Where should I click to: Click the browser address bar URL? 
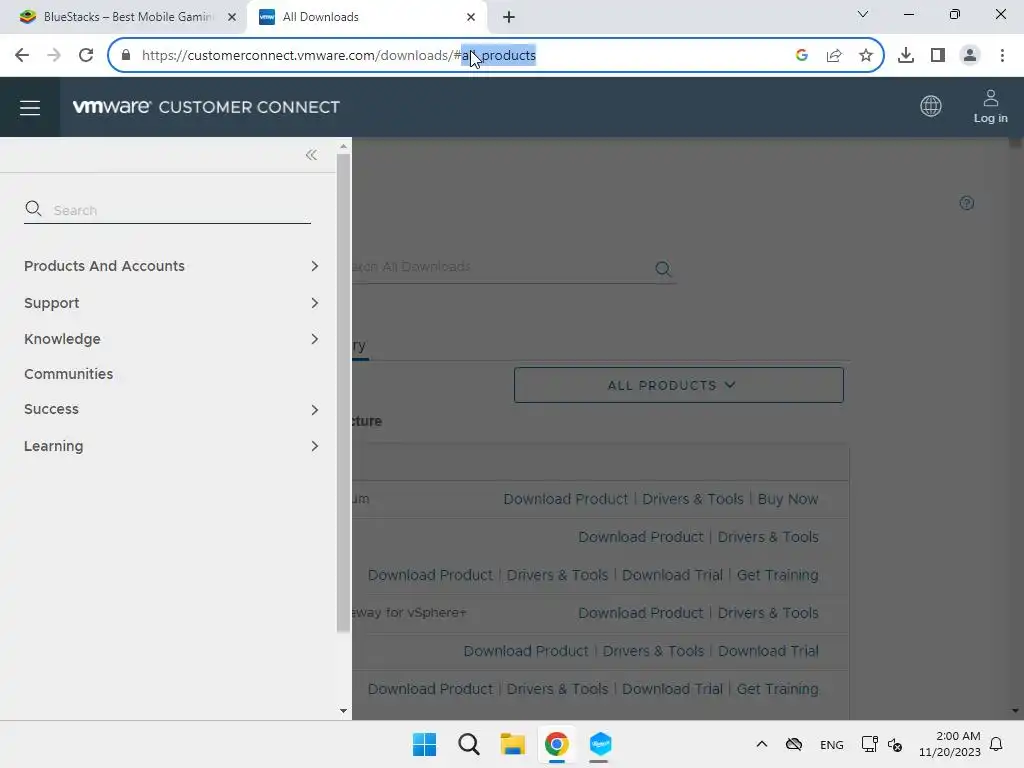point(338,56)
